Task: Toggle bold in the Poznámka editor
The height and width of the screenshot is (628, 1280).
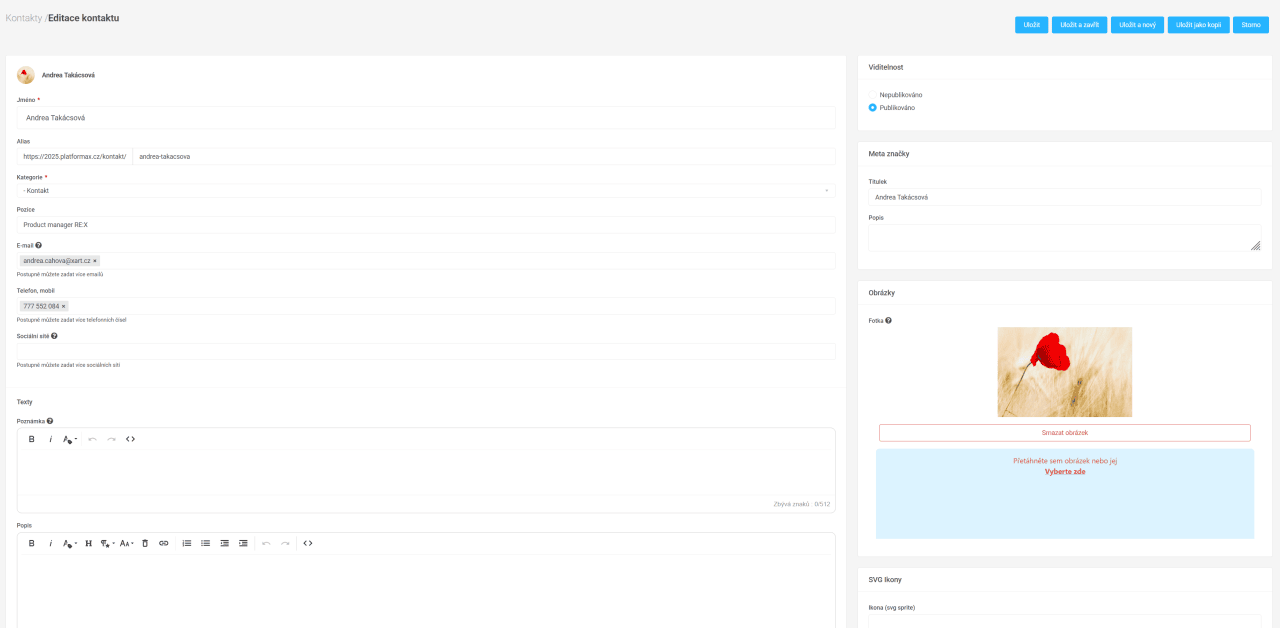Action: tap(31, 439)
